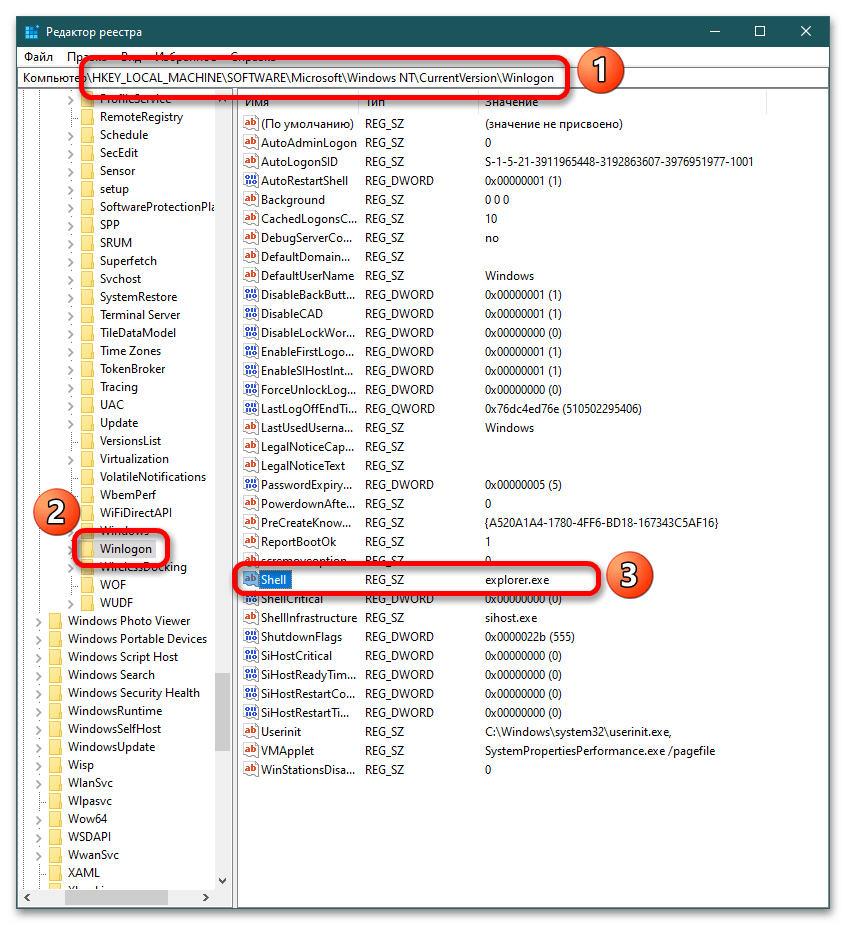Select the DefaultUserName value name

click(307, 275)
